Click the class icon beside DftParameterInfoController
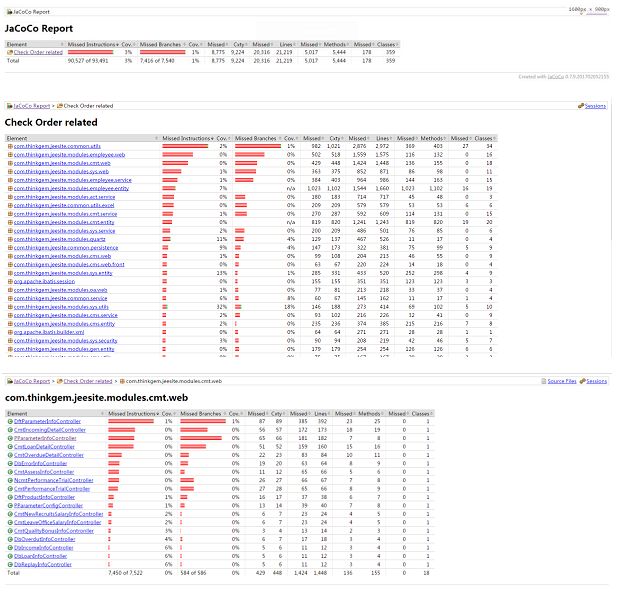617x595 pixels. pos(10,421)
